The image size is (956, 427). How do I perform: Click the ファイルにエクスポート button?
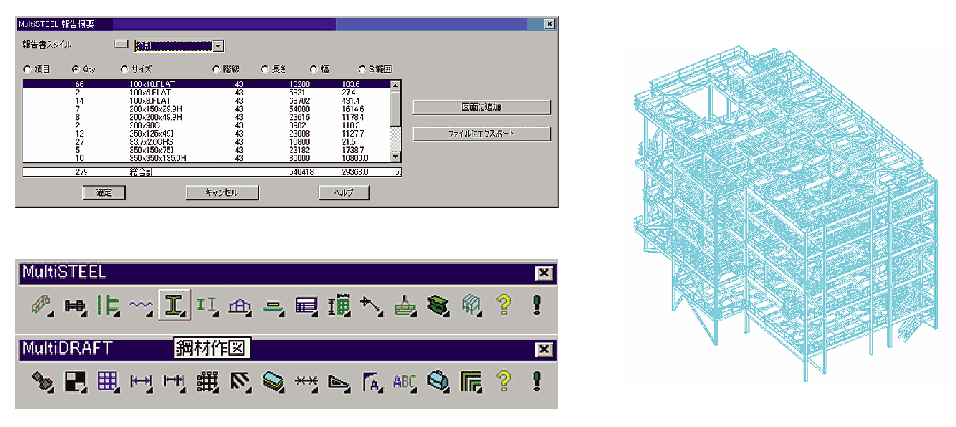(482, 133)
